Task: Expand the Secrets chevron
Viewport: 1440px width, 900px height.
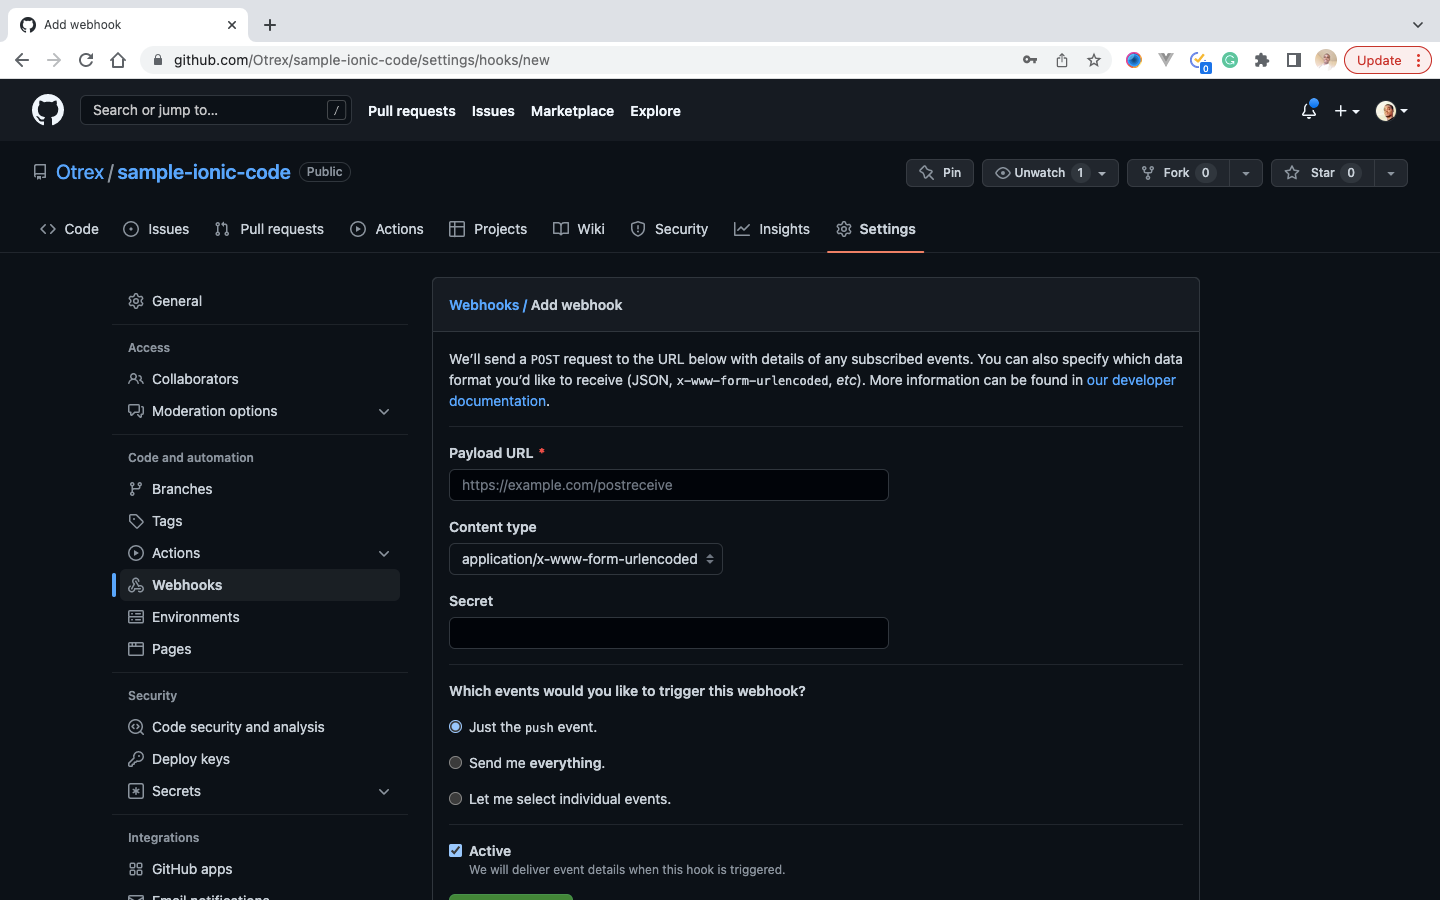Action: point(384,791)
